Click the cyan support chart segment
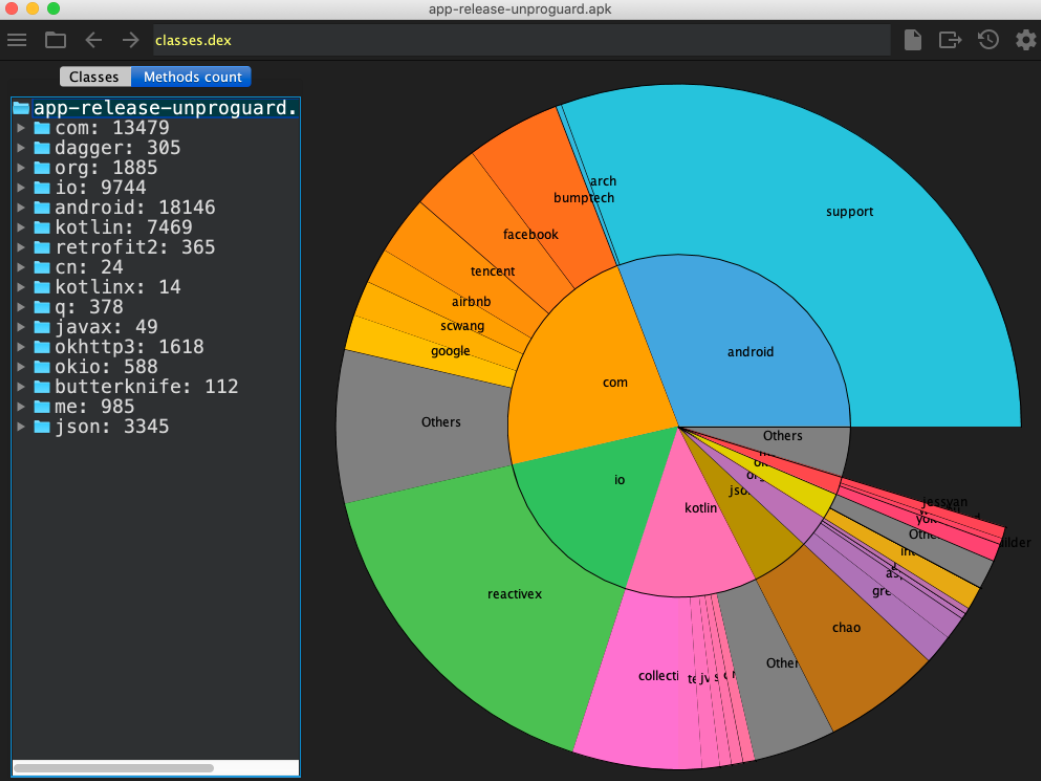Screen dimensions: 1041x781 click(850, 211)
